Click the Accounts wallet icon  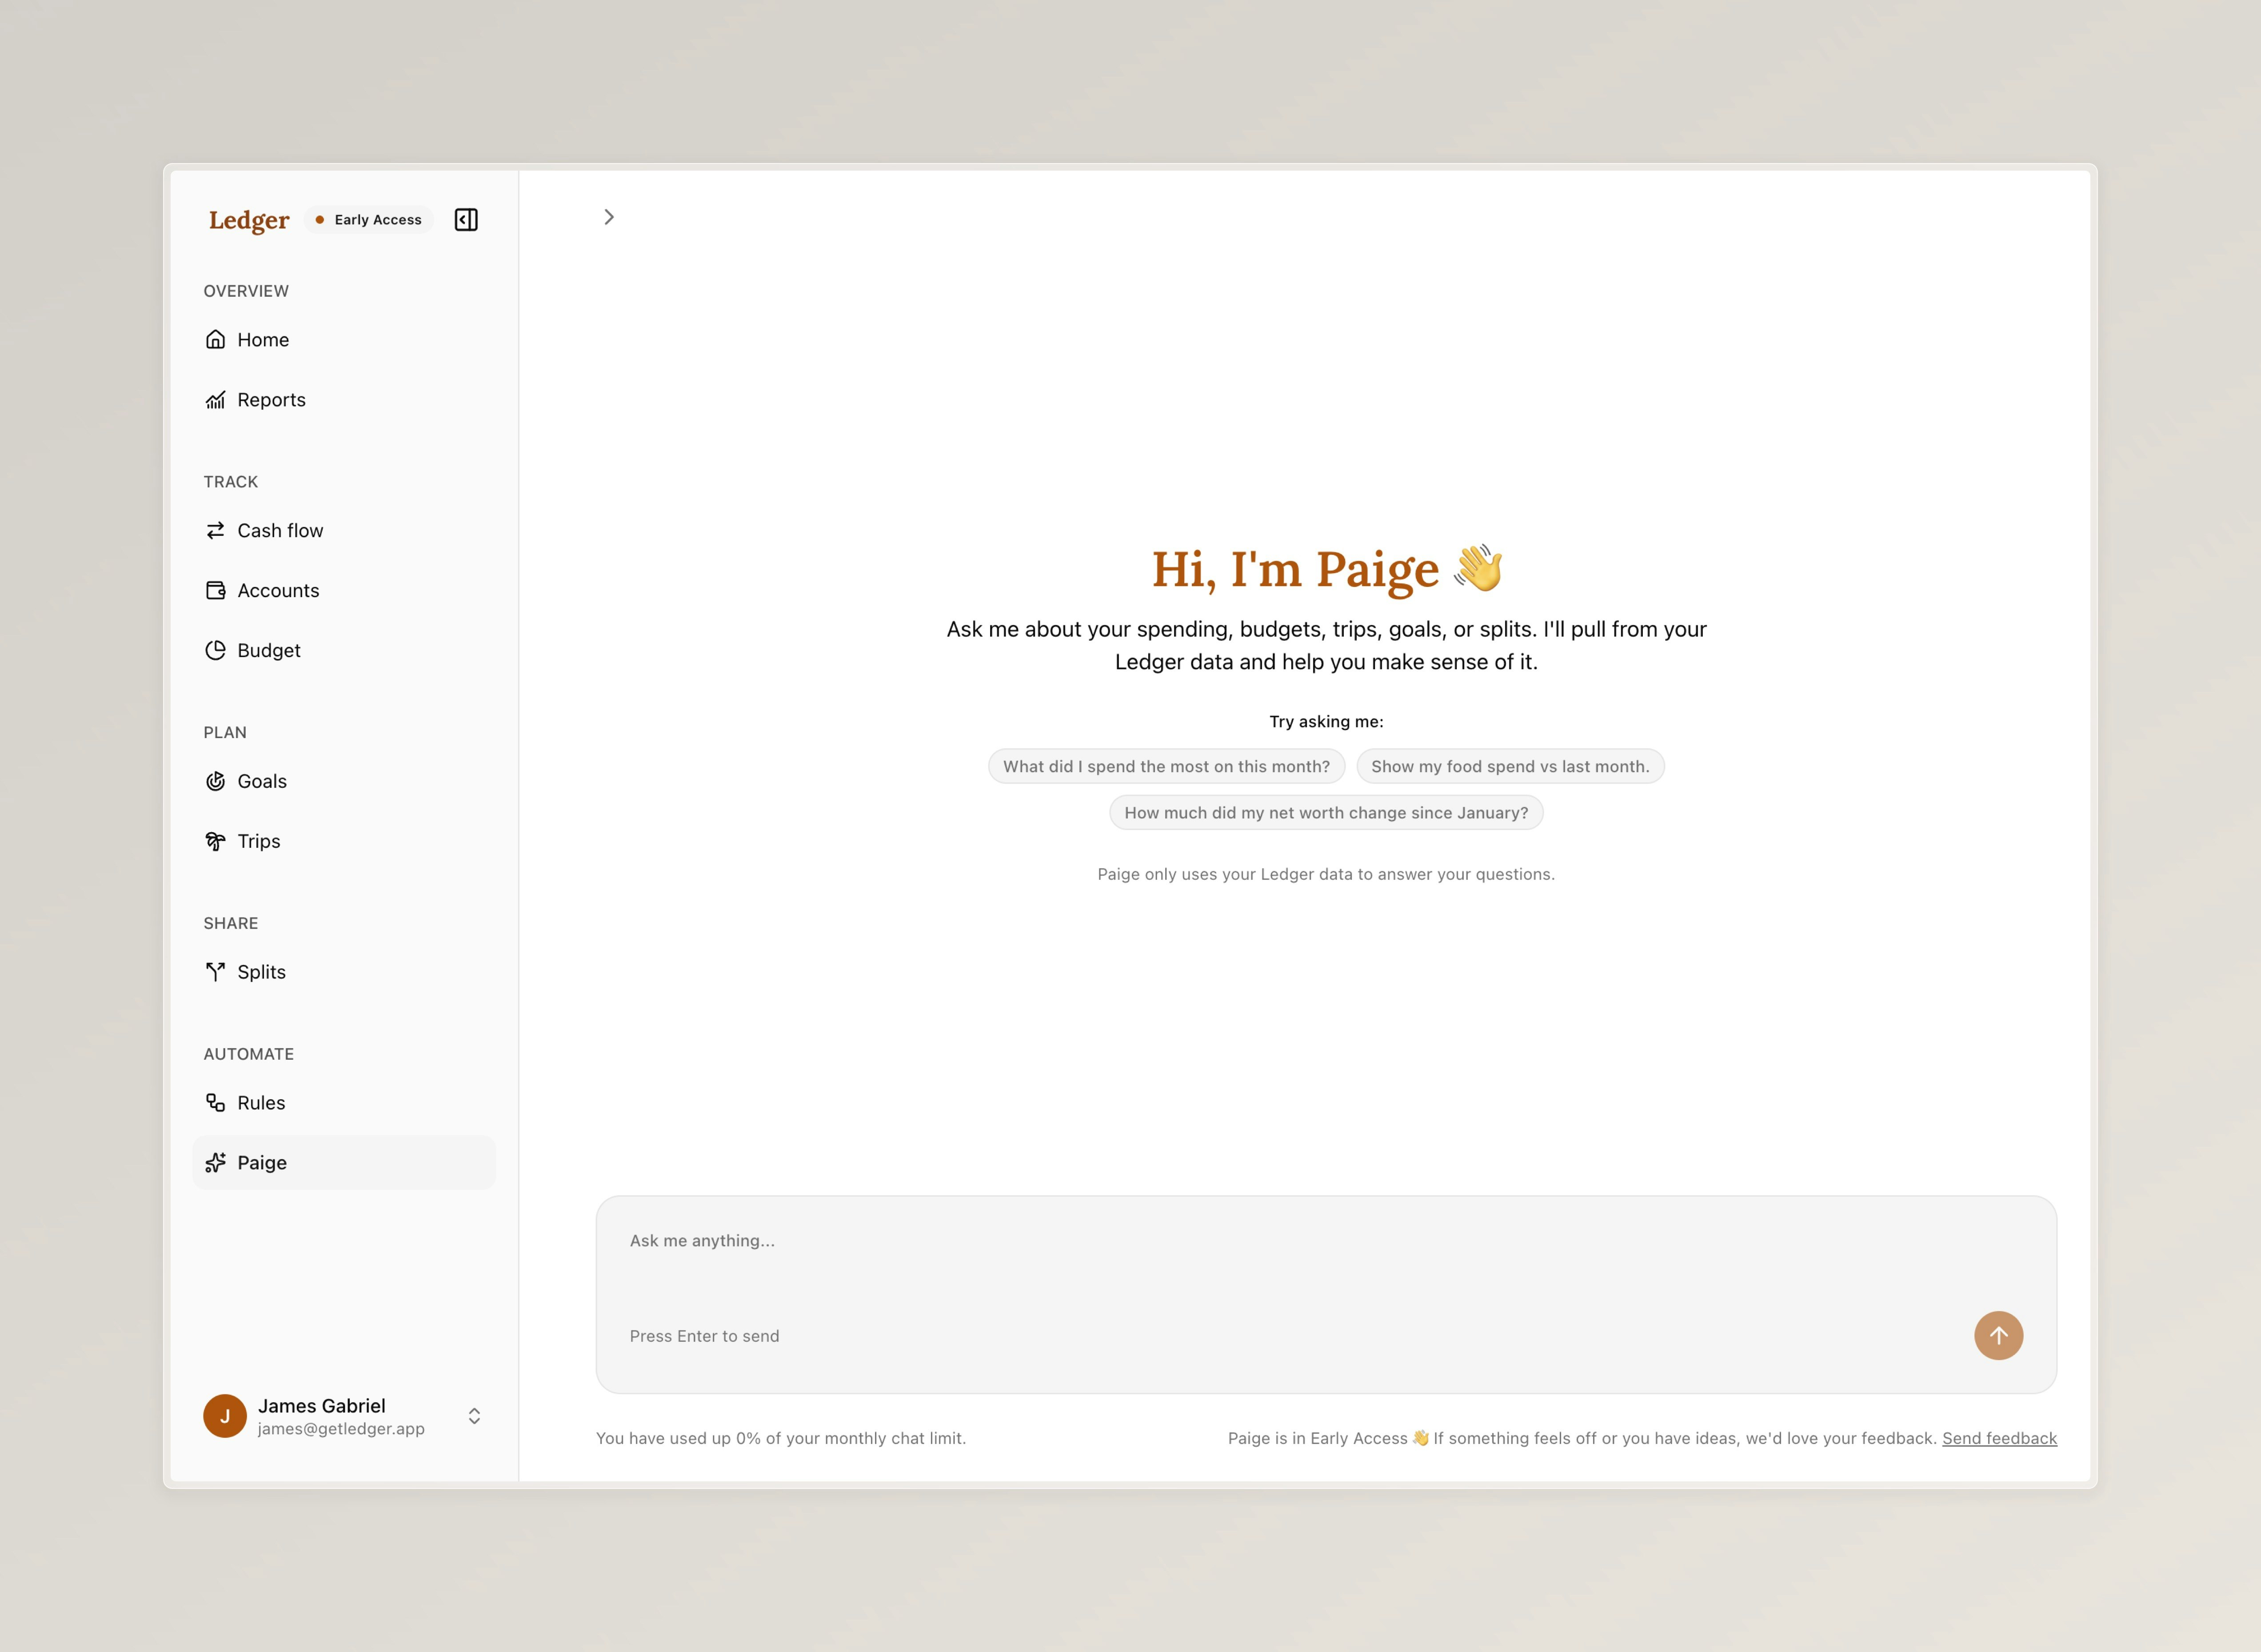click(x=215, y=591)
